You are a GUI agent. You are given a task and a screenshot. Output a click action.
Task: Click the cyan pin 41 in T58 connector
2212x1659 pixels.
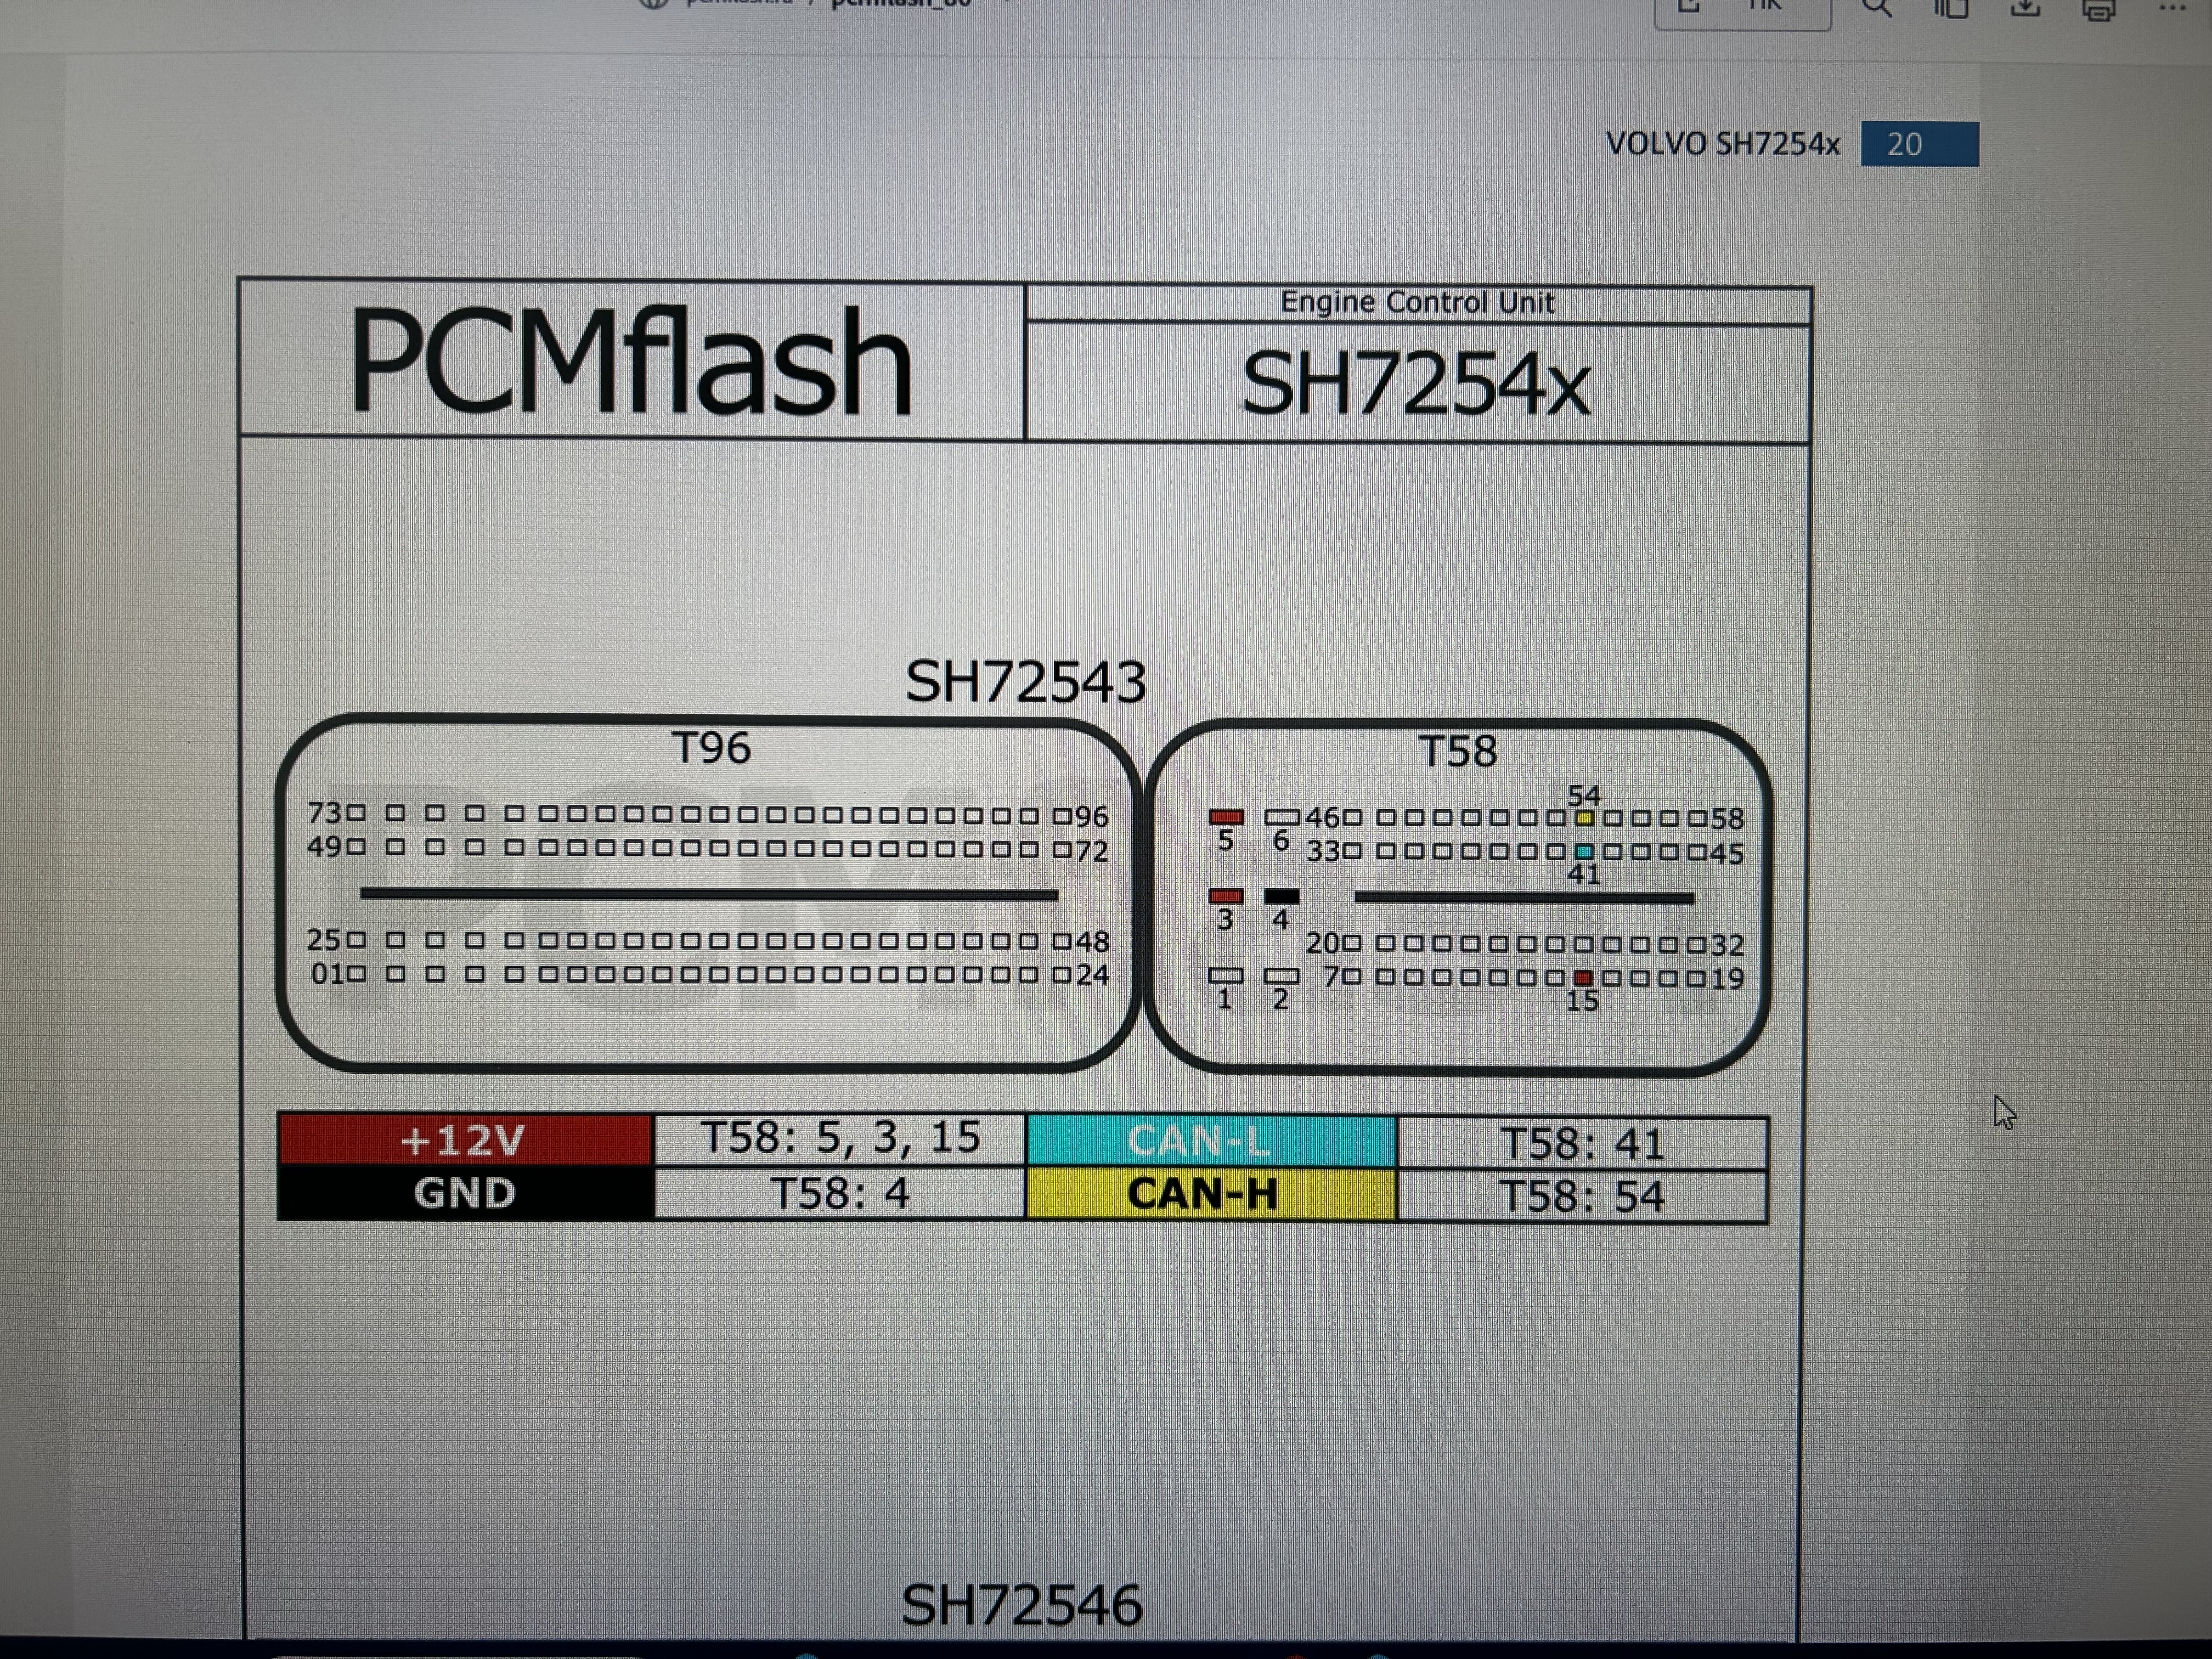click(x=1584, y=852)
